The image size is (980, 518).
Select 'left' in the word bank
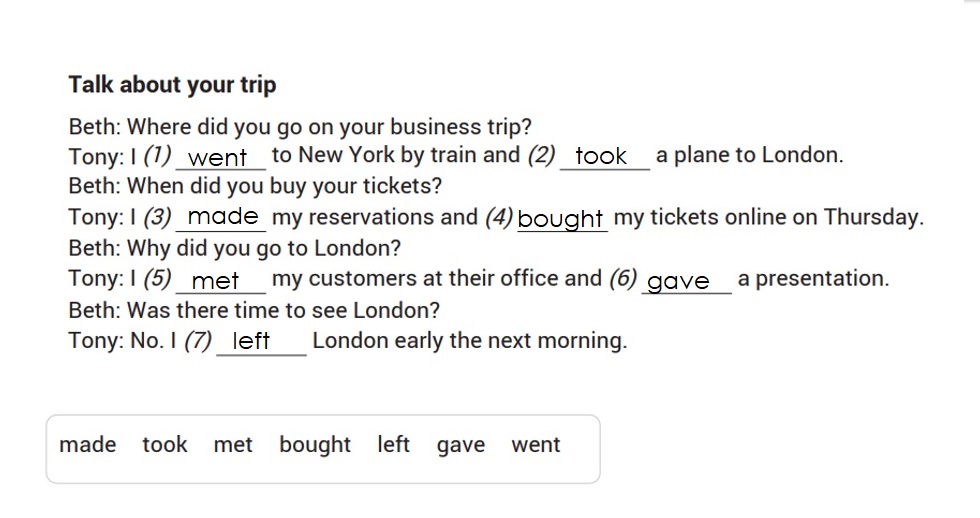click(393, 445)
